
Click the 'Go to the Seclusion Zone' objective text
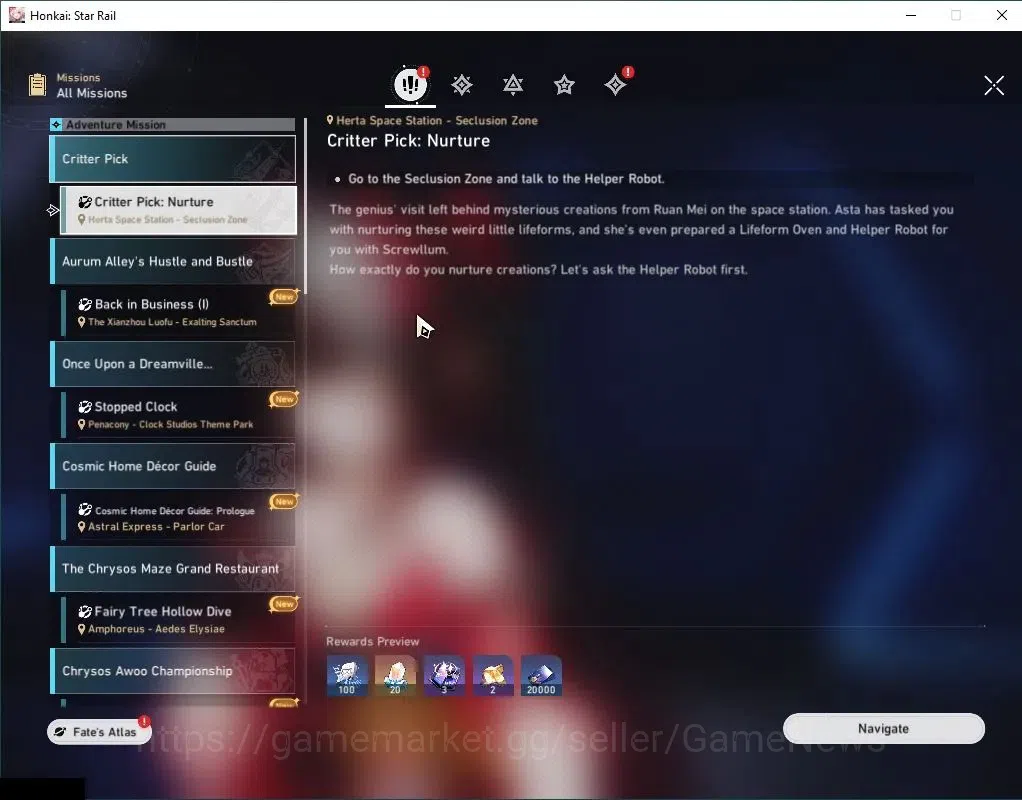(506, 179)
